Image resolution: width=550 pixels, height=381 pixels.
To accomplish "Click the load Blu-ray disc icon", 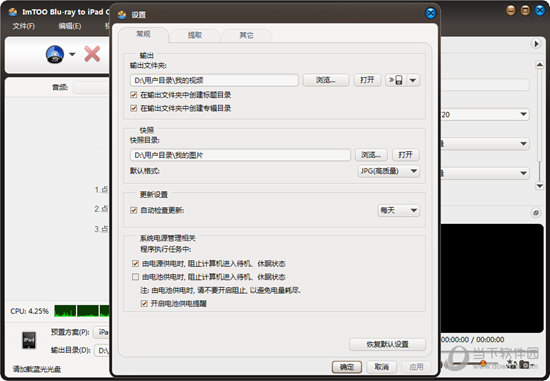I will click(x=55, y=55).
